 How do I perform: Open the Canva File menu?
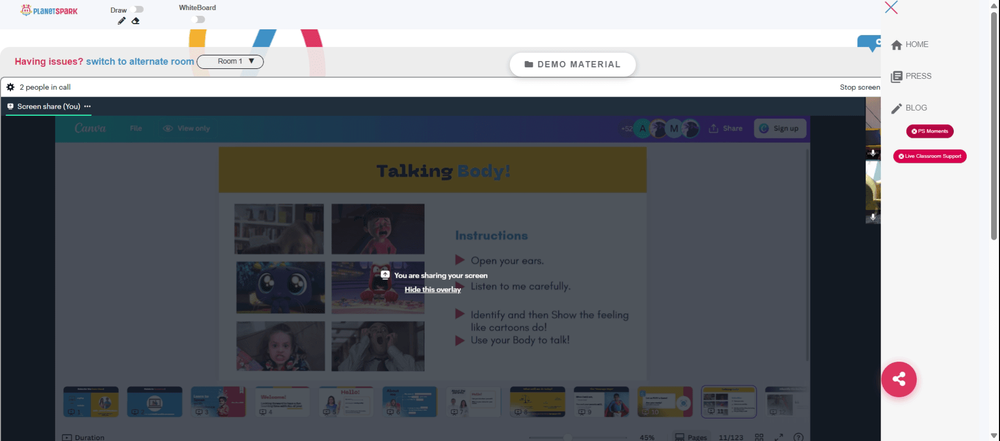tap(136, 128)
